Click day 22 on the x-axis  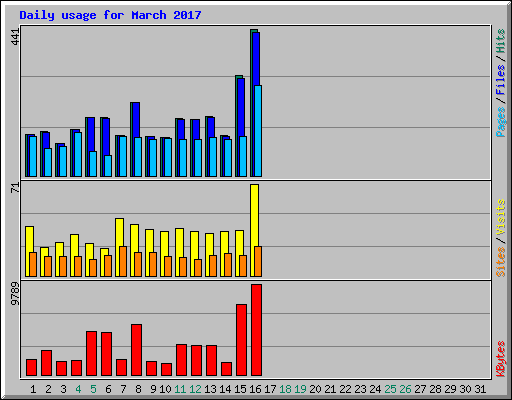(345, 389)
